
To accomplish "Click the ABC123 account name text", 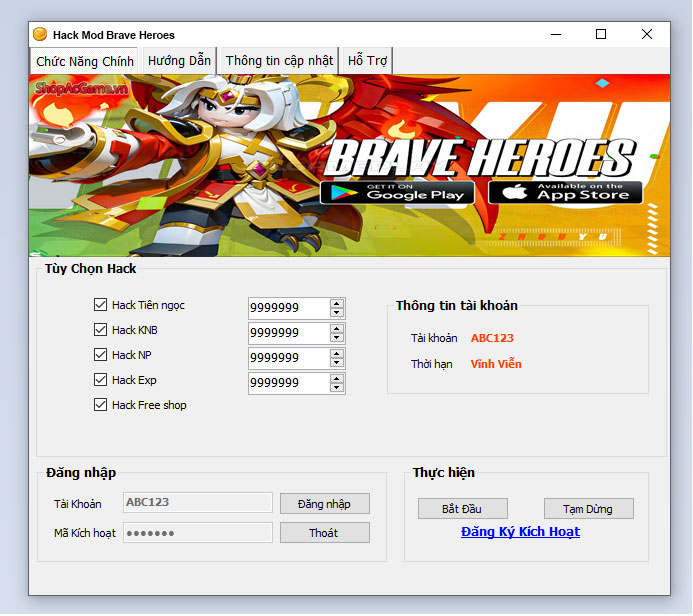I will [x=492, y=338].
